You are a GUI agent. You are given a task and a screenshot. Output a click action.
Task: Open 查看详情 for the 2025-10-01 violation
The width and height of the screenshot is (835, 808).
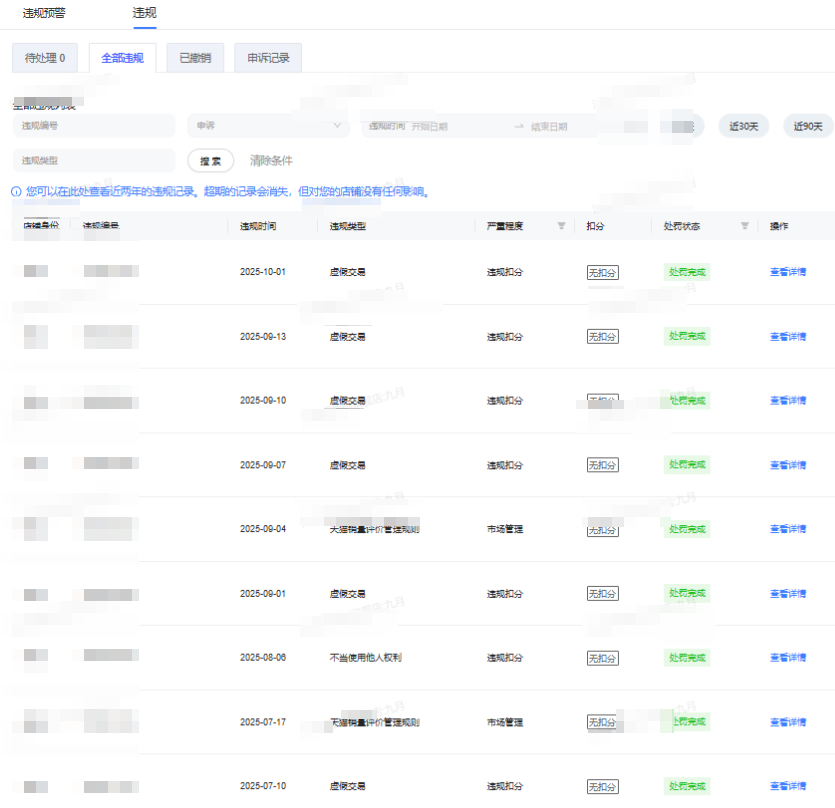tap(787, 272)
